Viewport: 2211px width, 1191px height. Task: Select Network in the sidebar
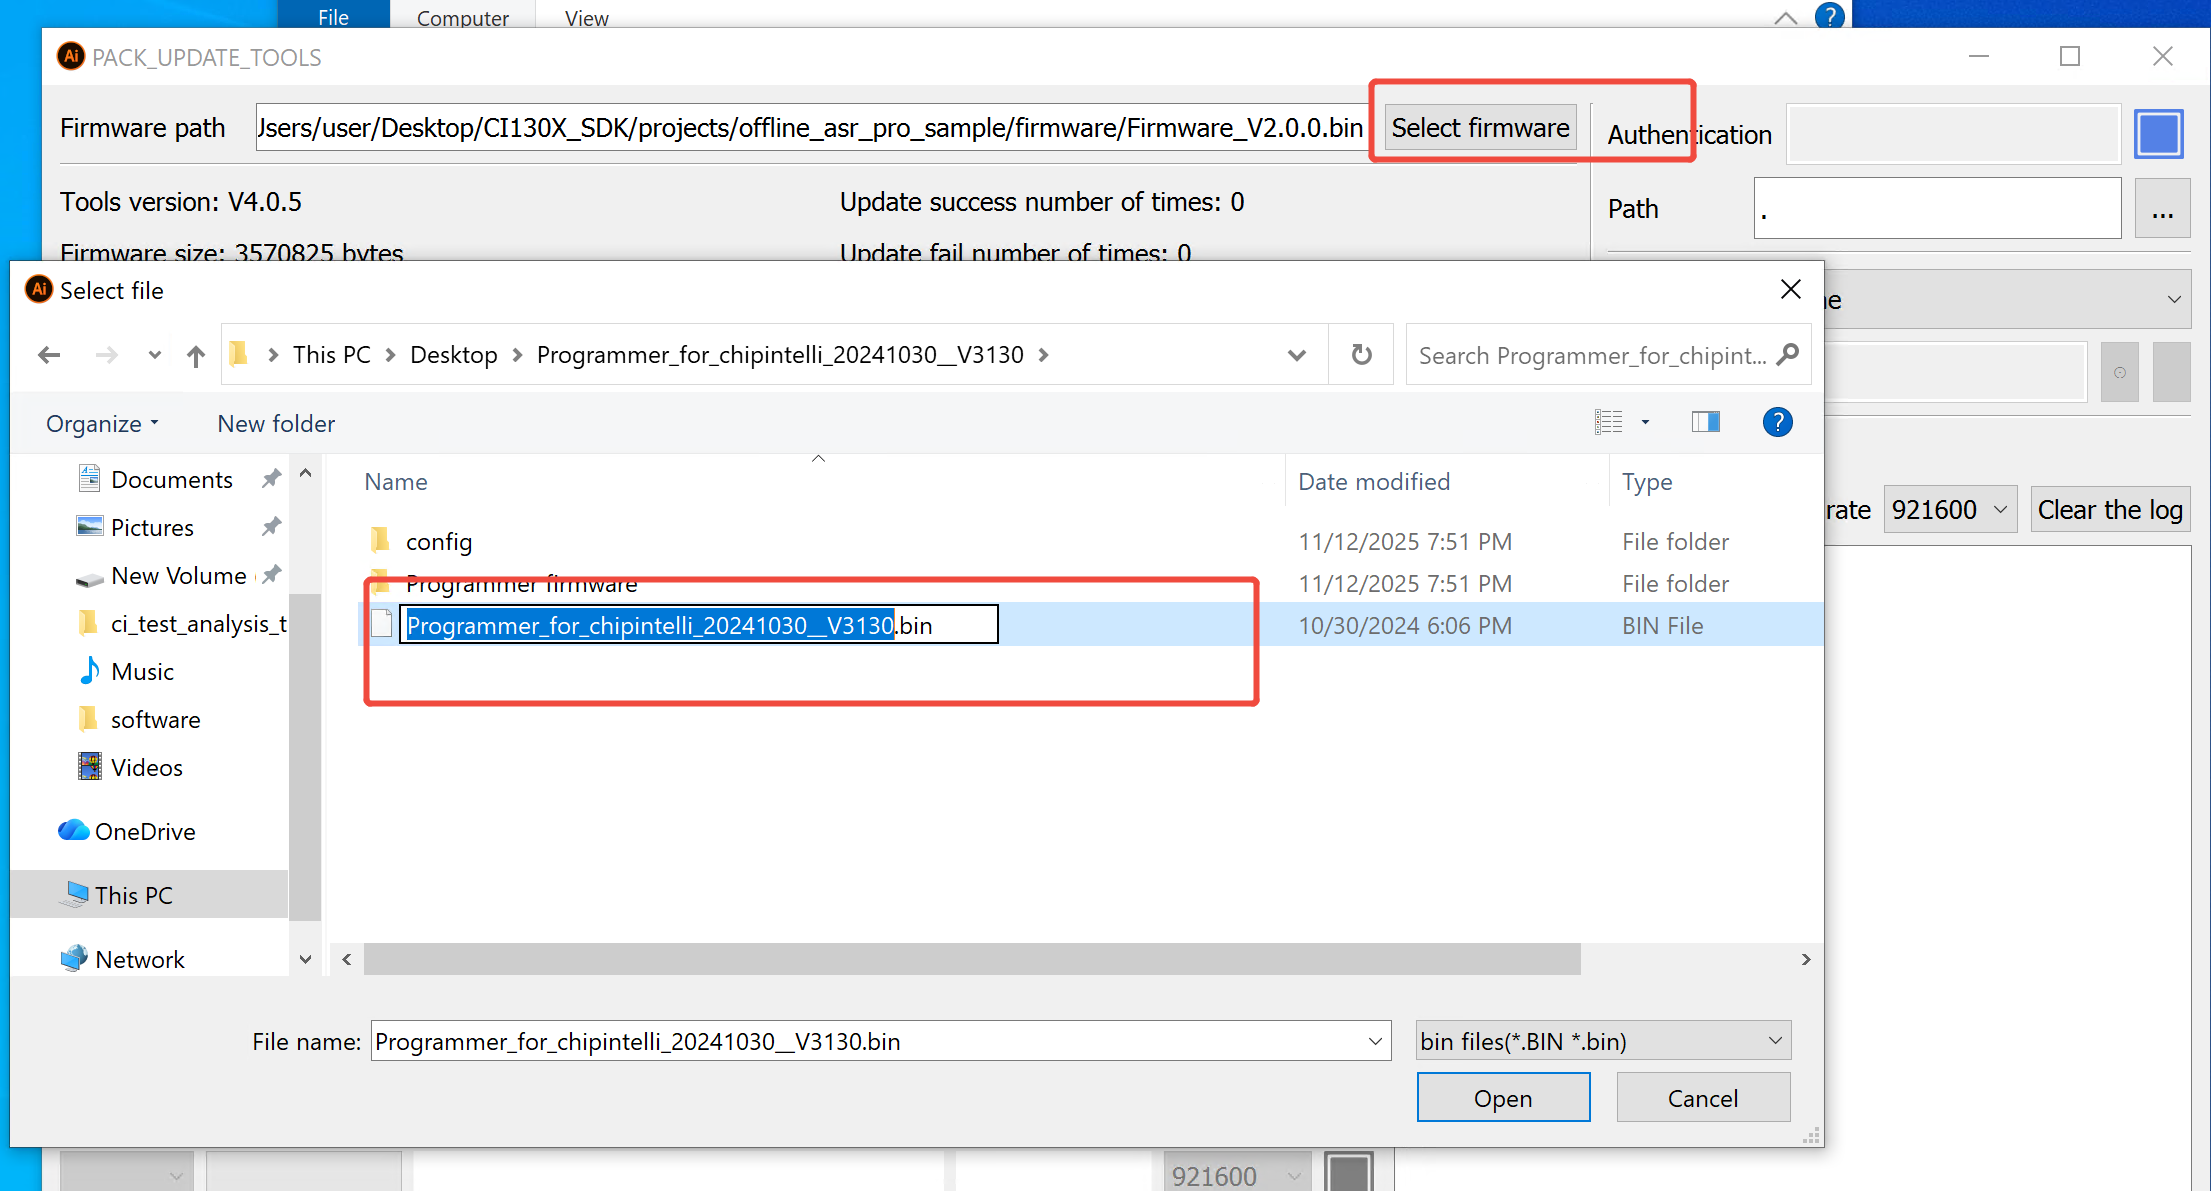pyautogui.click(x=139, y=959)
